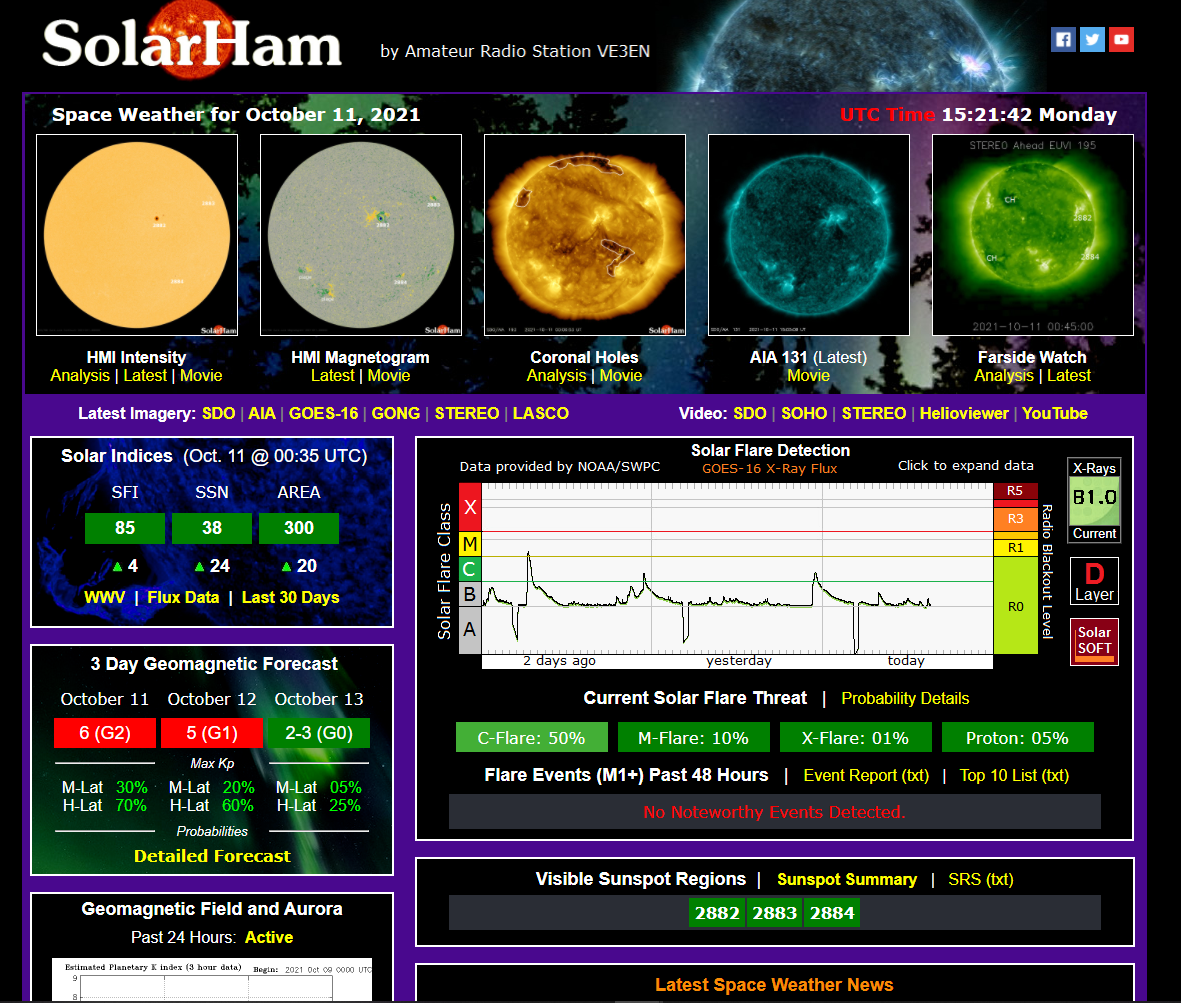Image resolution: width=1181 pixels, height=1003 pixels.
Task: Open the YouTube channel icon
Action: 1121,39
